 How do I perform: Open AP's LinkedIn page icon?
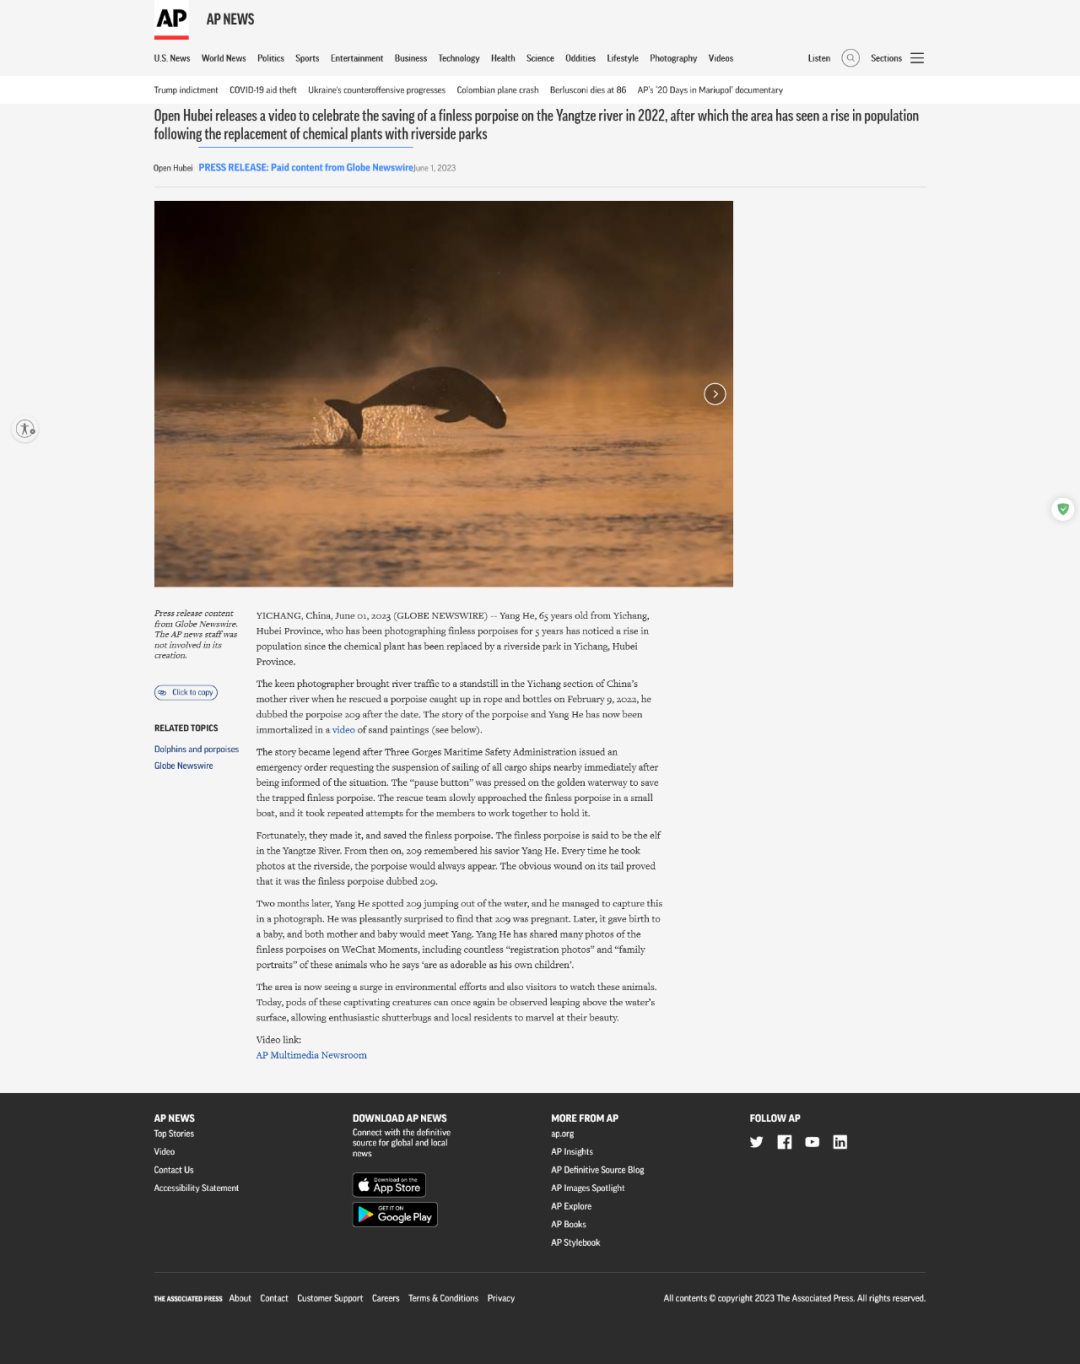click(x=840, y=1142)
